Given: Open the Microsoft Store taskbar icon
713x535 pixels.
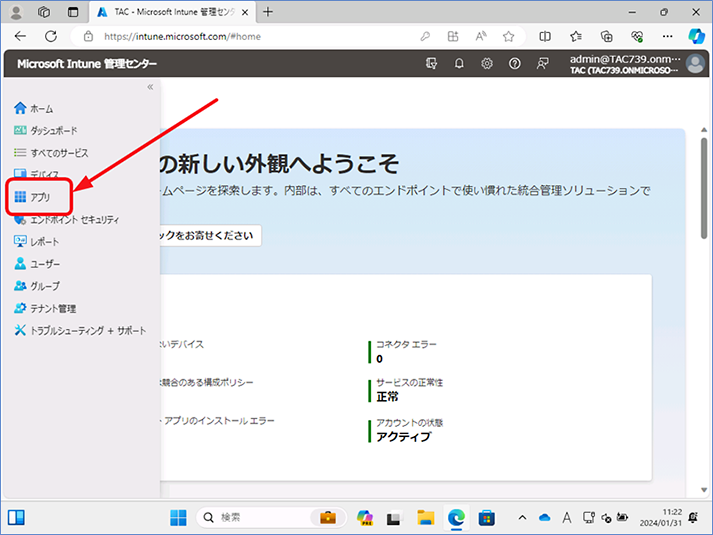Looking at the screenshot, I should click(x=486, y=517).
